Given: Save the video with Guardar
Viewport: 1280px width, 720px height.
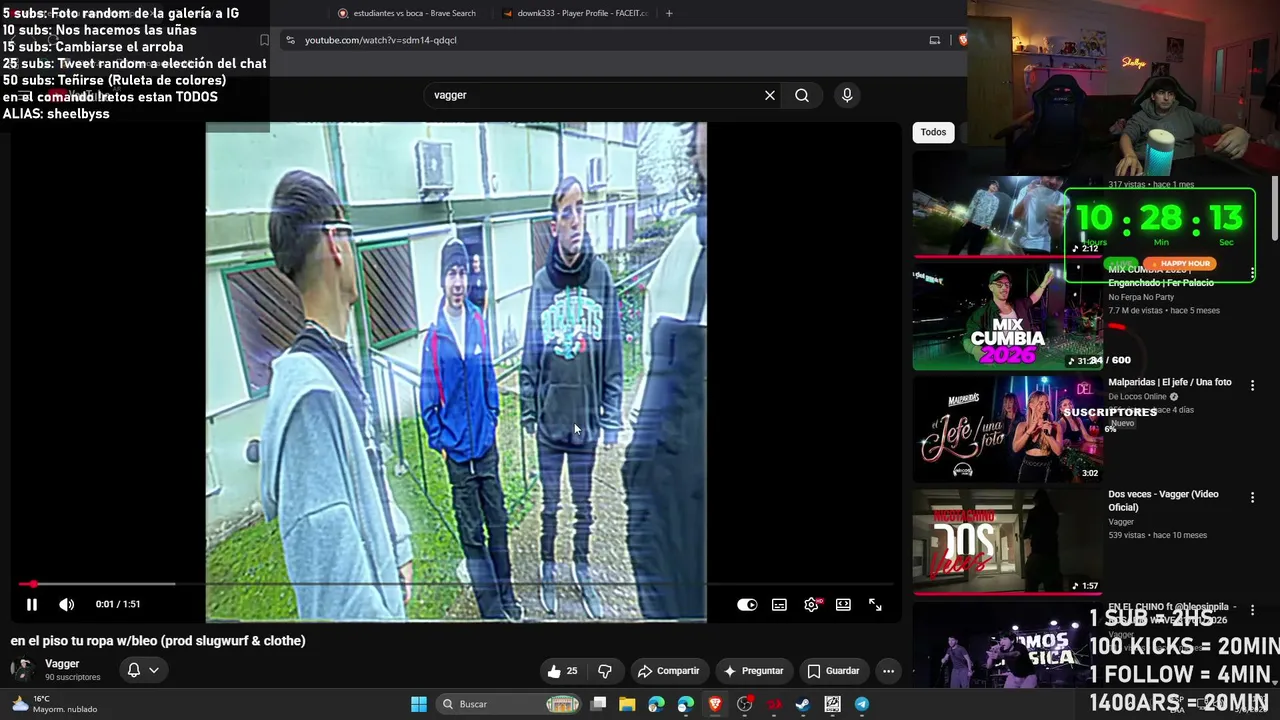Looking at the screenshot, I should pos(833,671).
